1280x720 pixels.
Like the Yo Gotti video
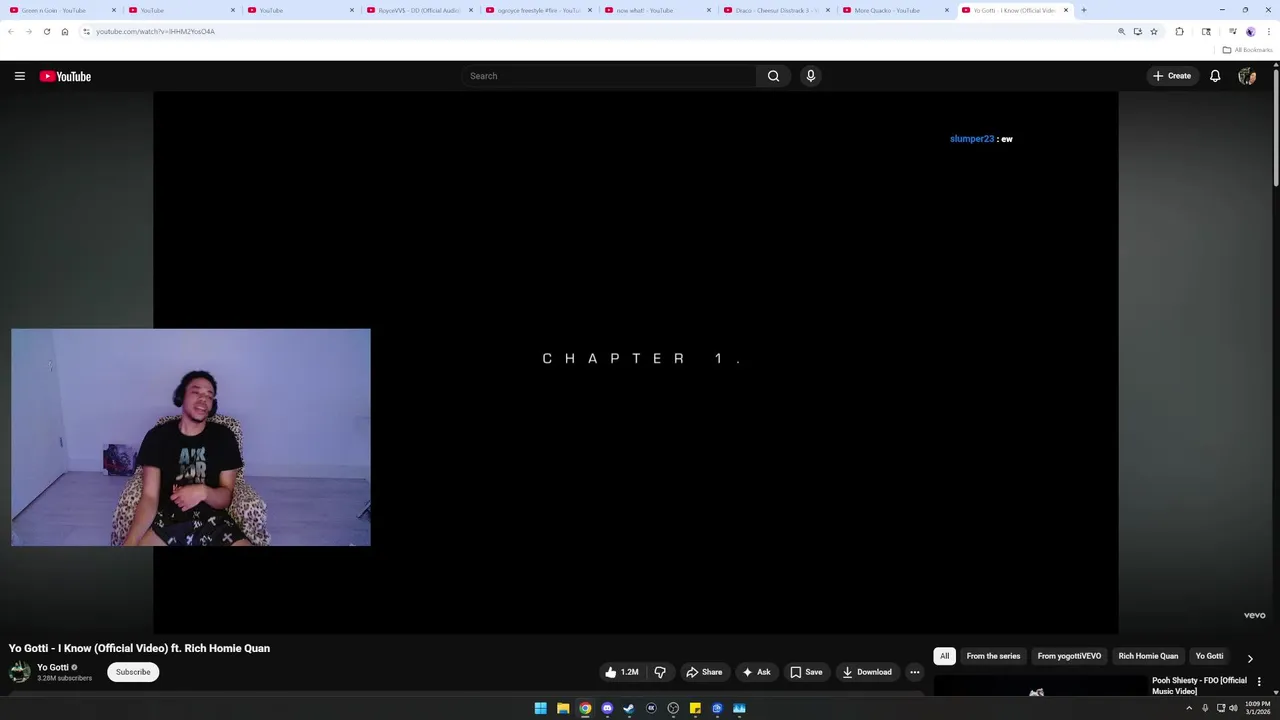tap(622, 672)
